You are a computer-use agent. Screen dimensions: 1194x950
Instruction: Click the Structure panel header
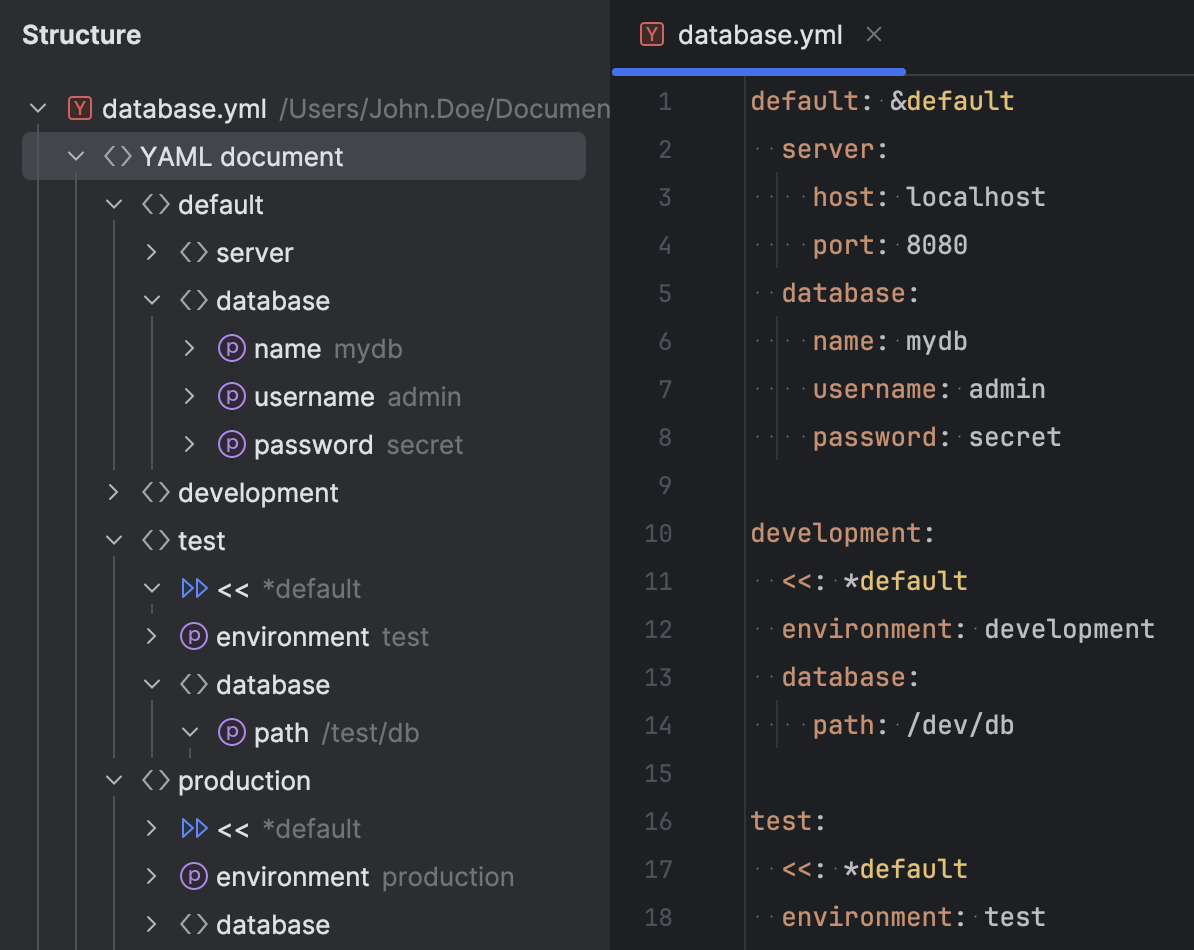(x=81, y=34)
